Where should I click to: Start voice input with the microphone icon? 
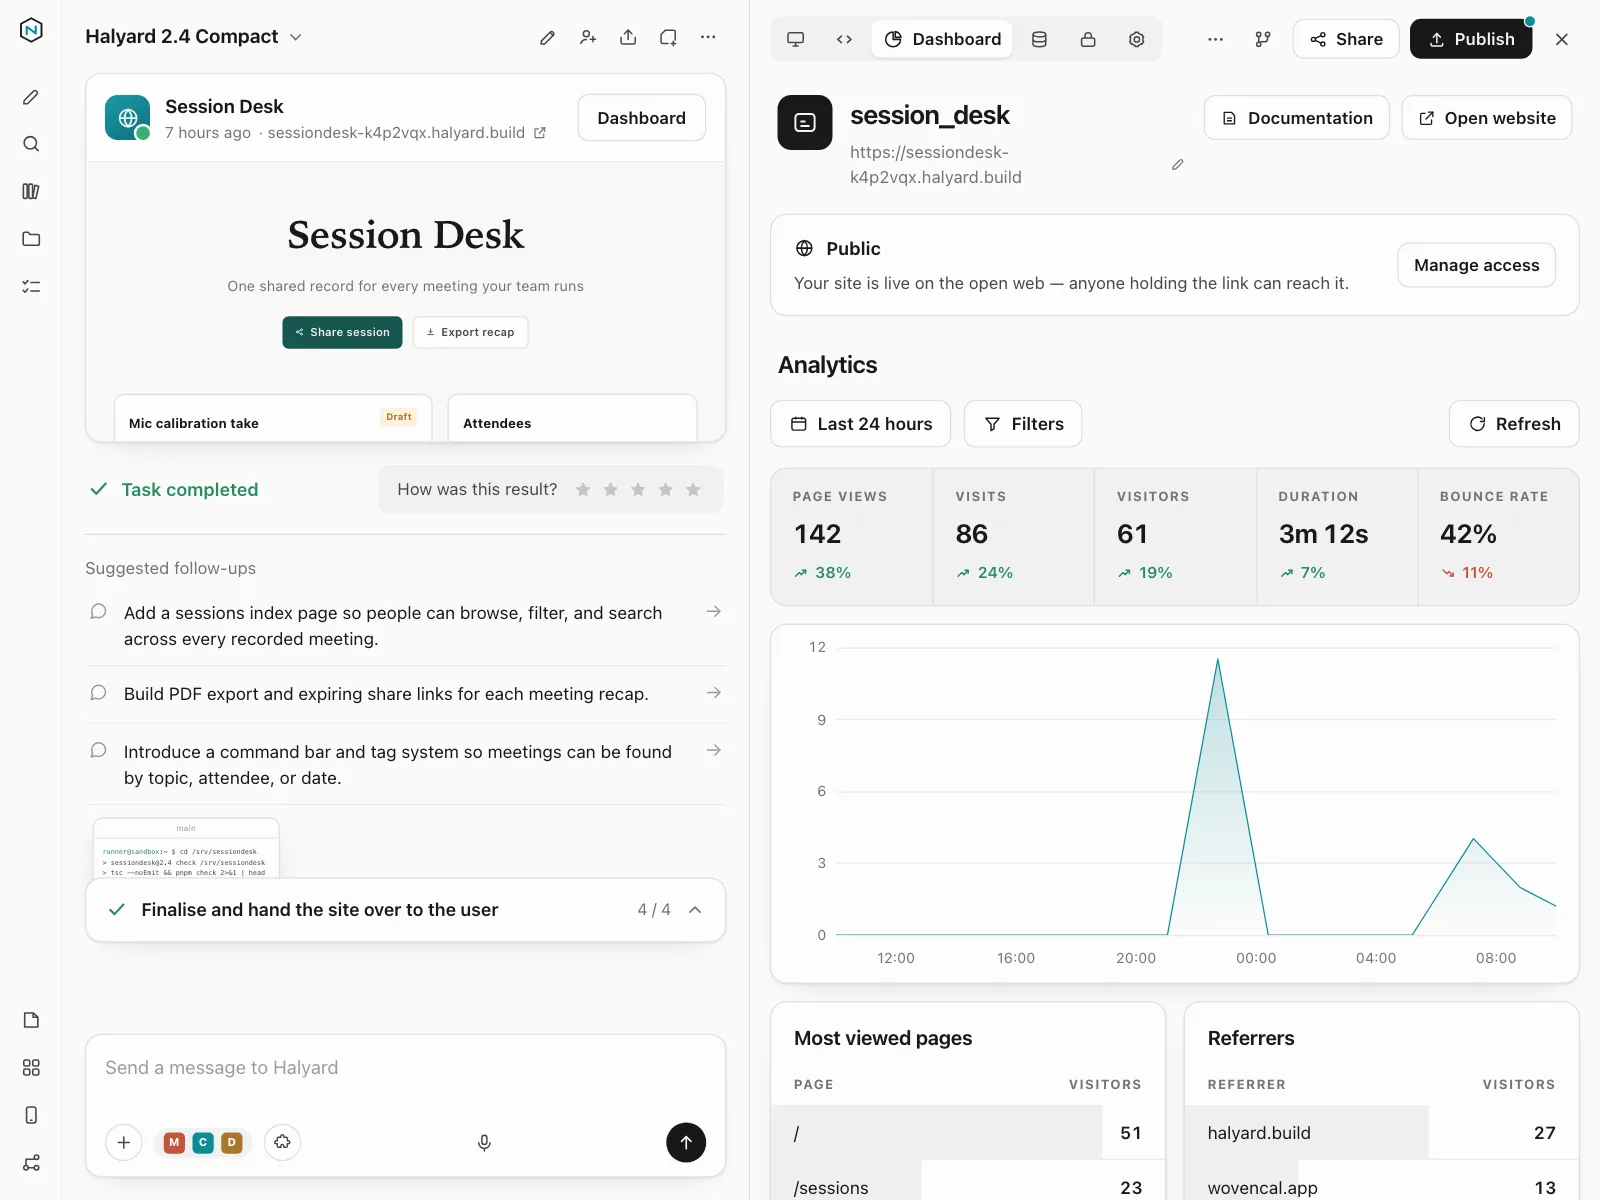(484, 1142)
